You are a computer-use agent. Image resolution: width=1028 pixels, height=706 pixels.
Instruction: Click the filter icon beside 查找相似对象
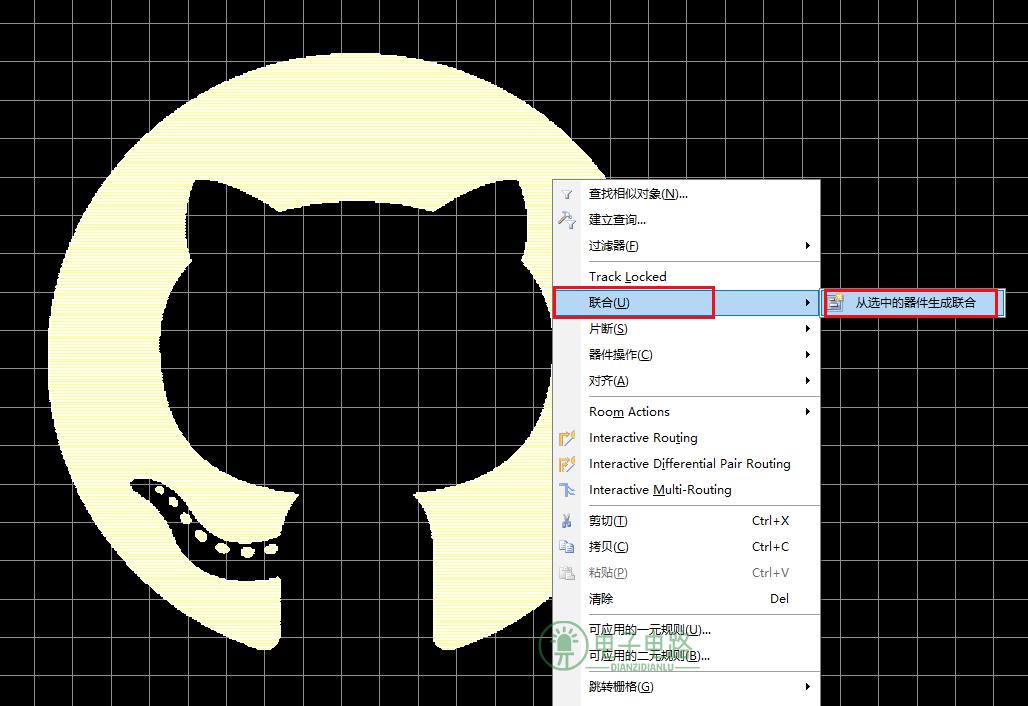click(x=566, y=194)
